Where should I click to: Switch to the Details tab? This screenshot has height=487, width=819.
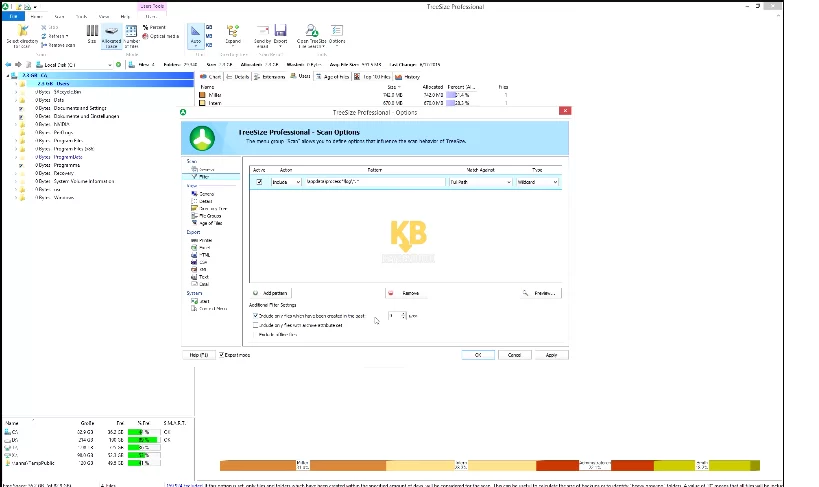(x=238, y=76)
